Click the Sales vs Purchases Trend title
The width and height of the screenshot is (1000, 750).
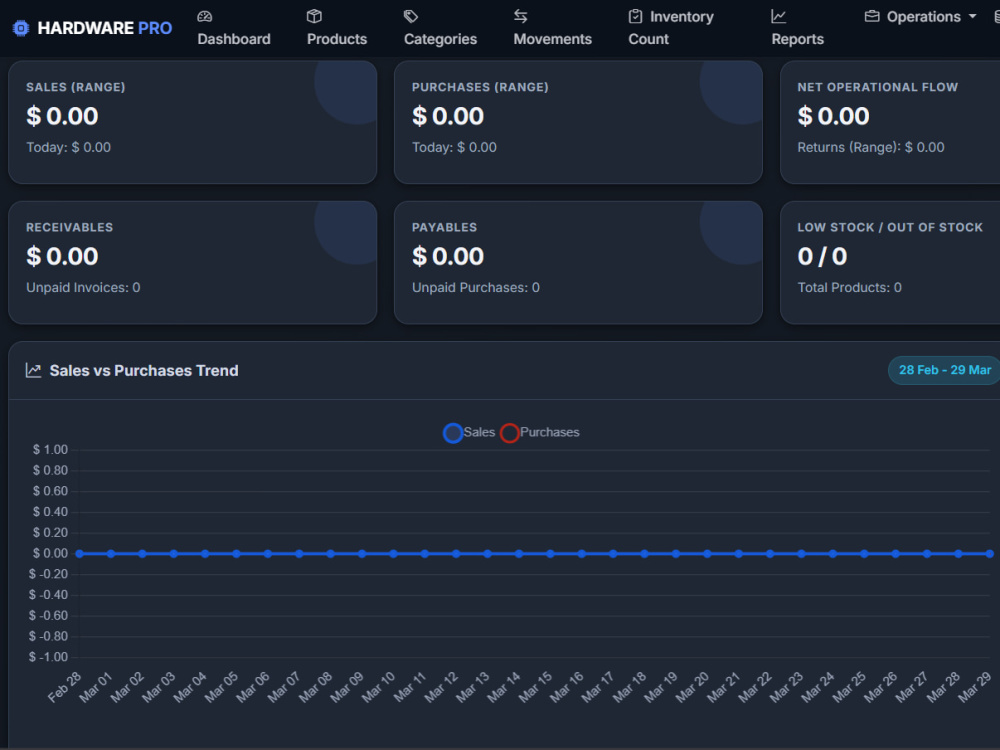click(144, 371)
